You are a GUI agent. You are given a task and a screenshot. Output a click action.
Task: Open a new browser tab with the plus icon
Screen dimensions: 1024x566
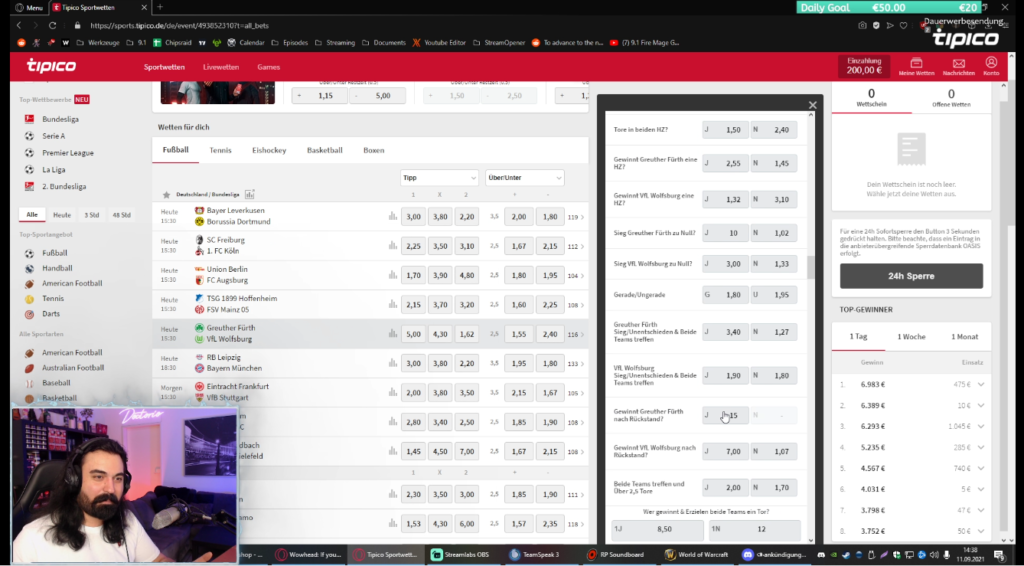[x=160, y=7]
